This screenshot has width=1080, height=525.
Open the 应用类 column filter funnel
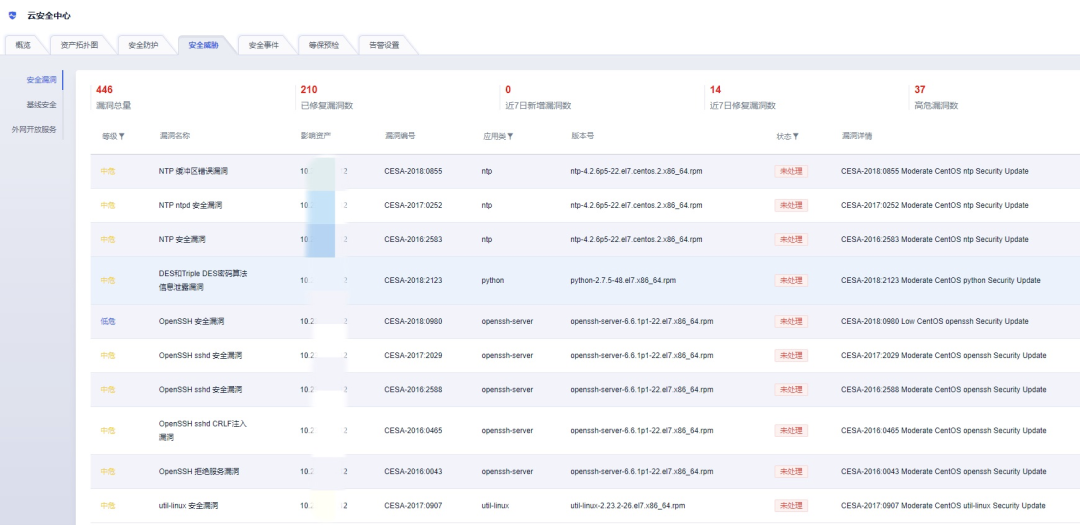[x=510, y=136]
